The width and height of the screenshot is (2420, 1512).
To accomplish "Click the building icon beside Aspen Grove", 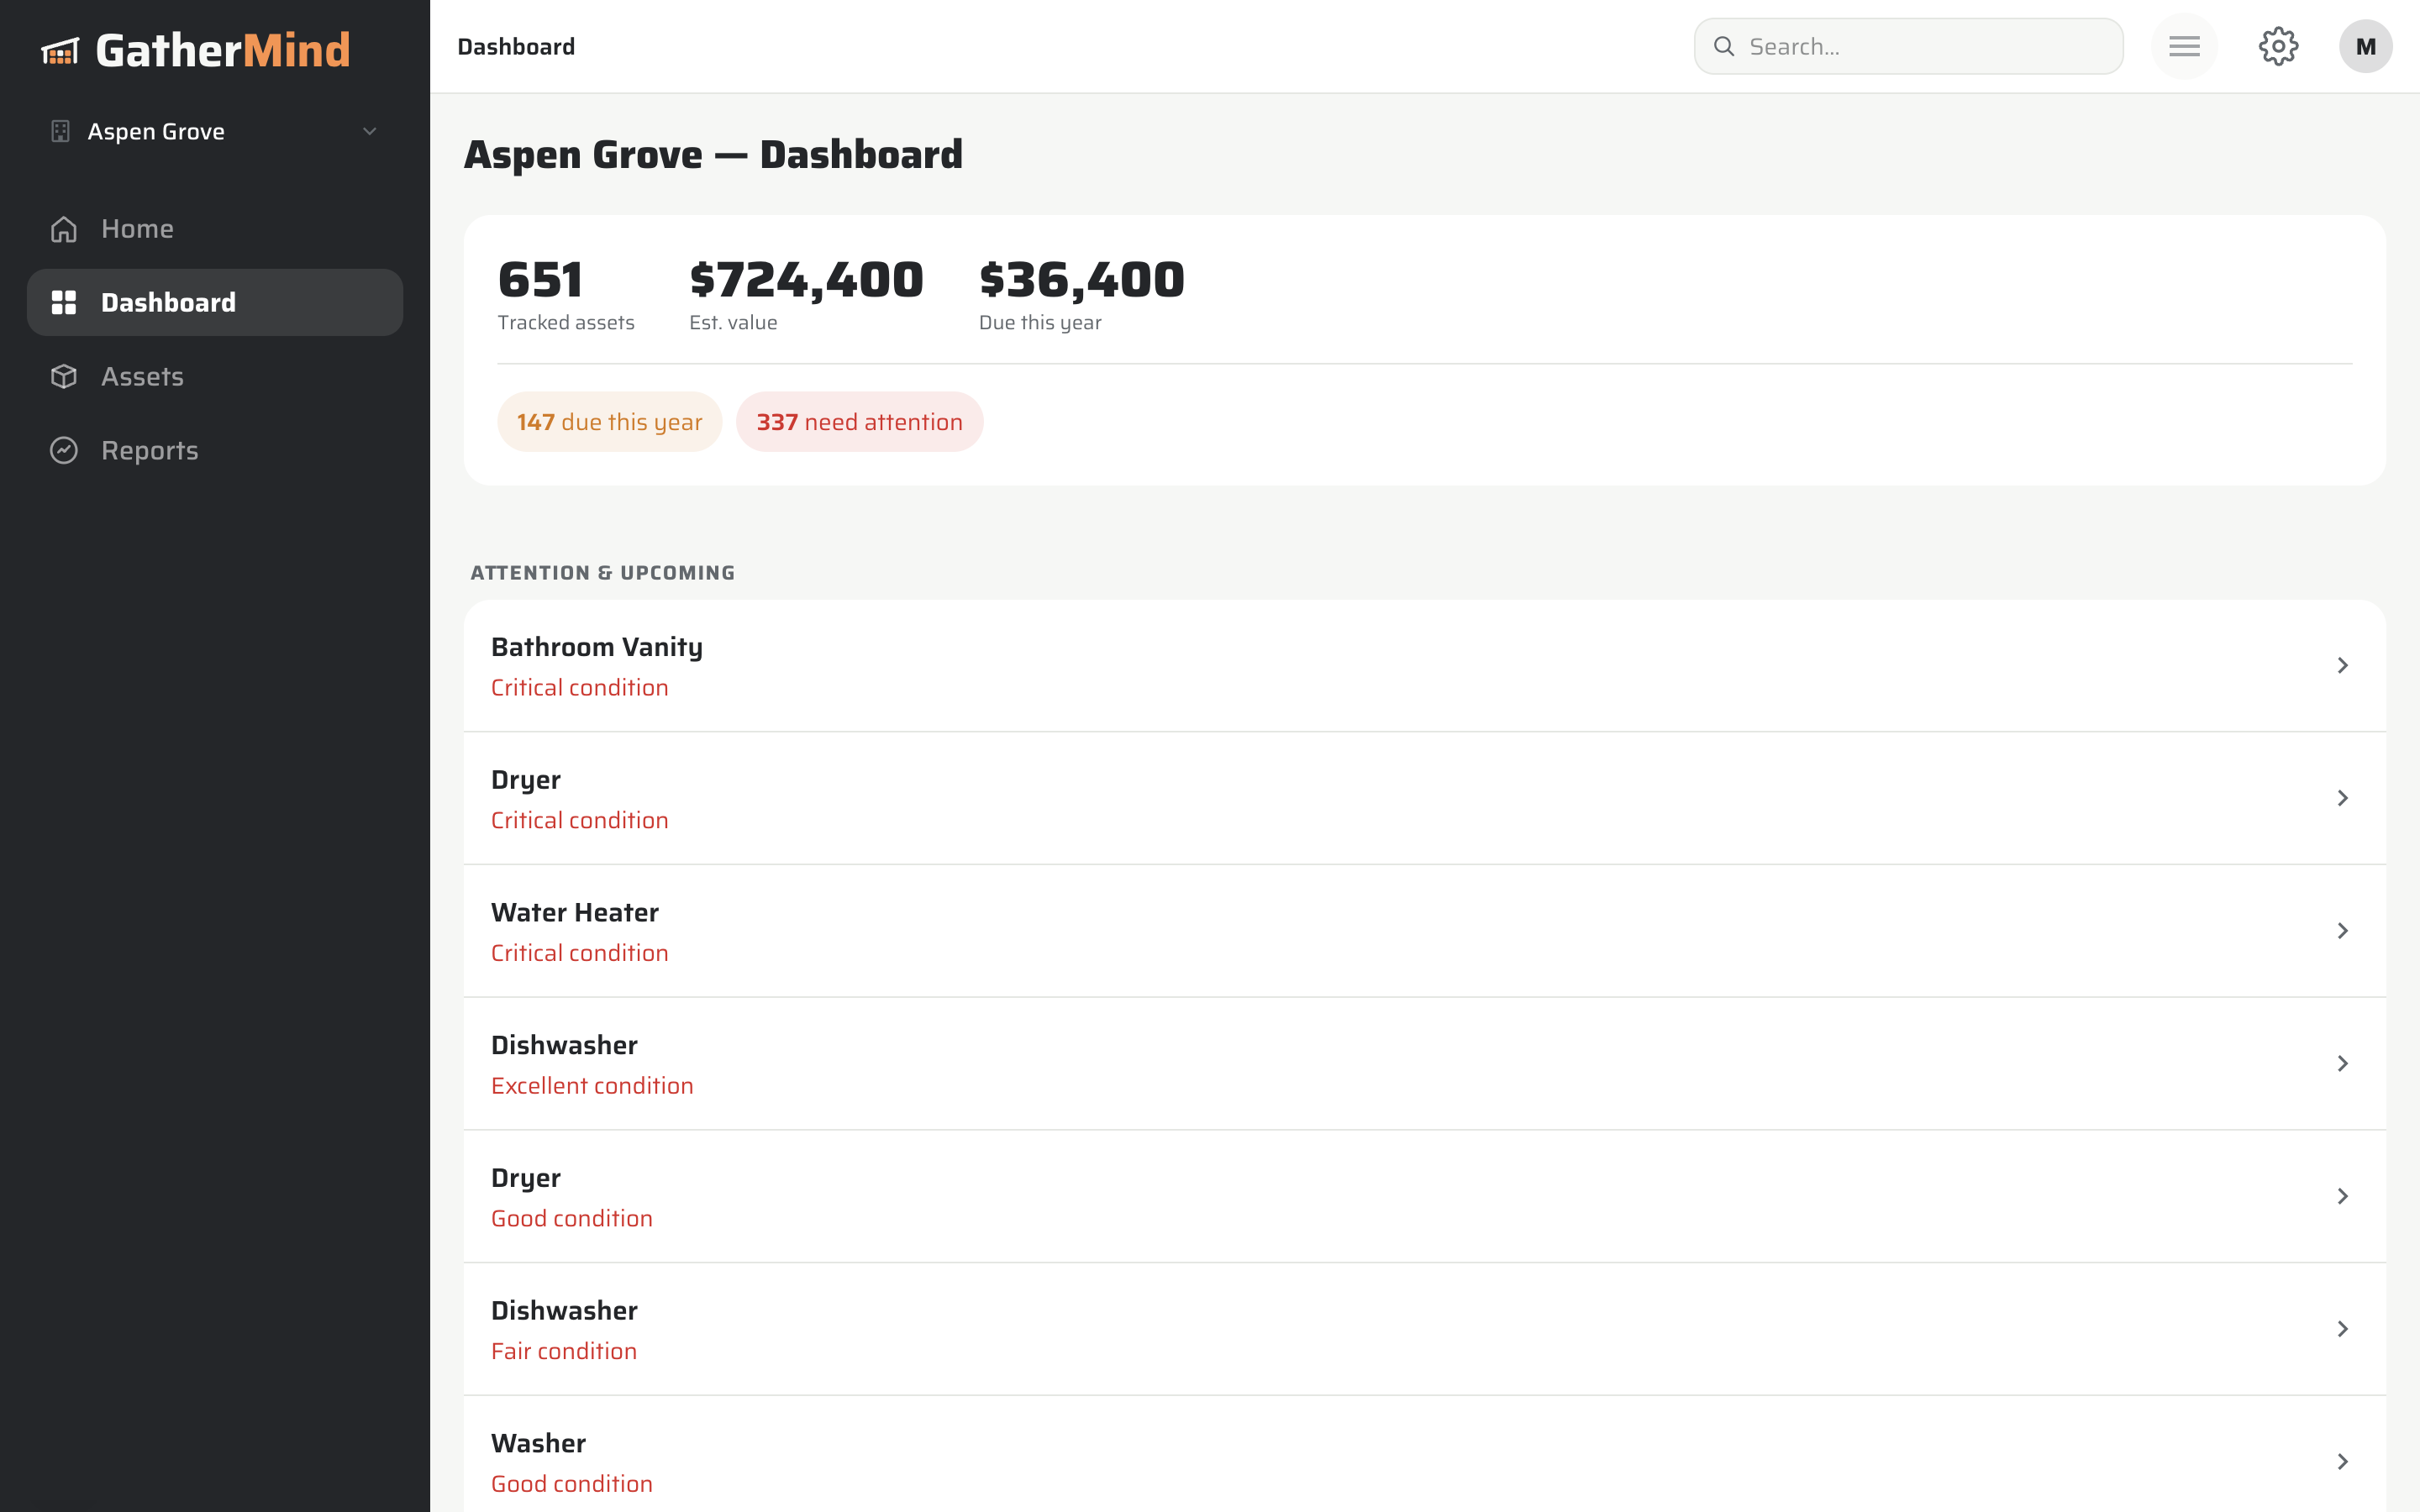I will 60,131.
